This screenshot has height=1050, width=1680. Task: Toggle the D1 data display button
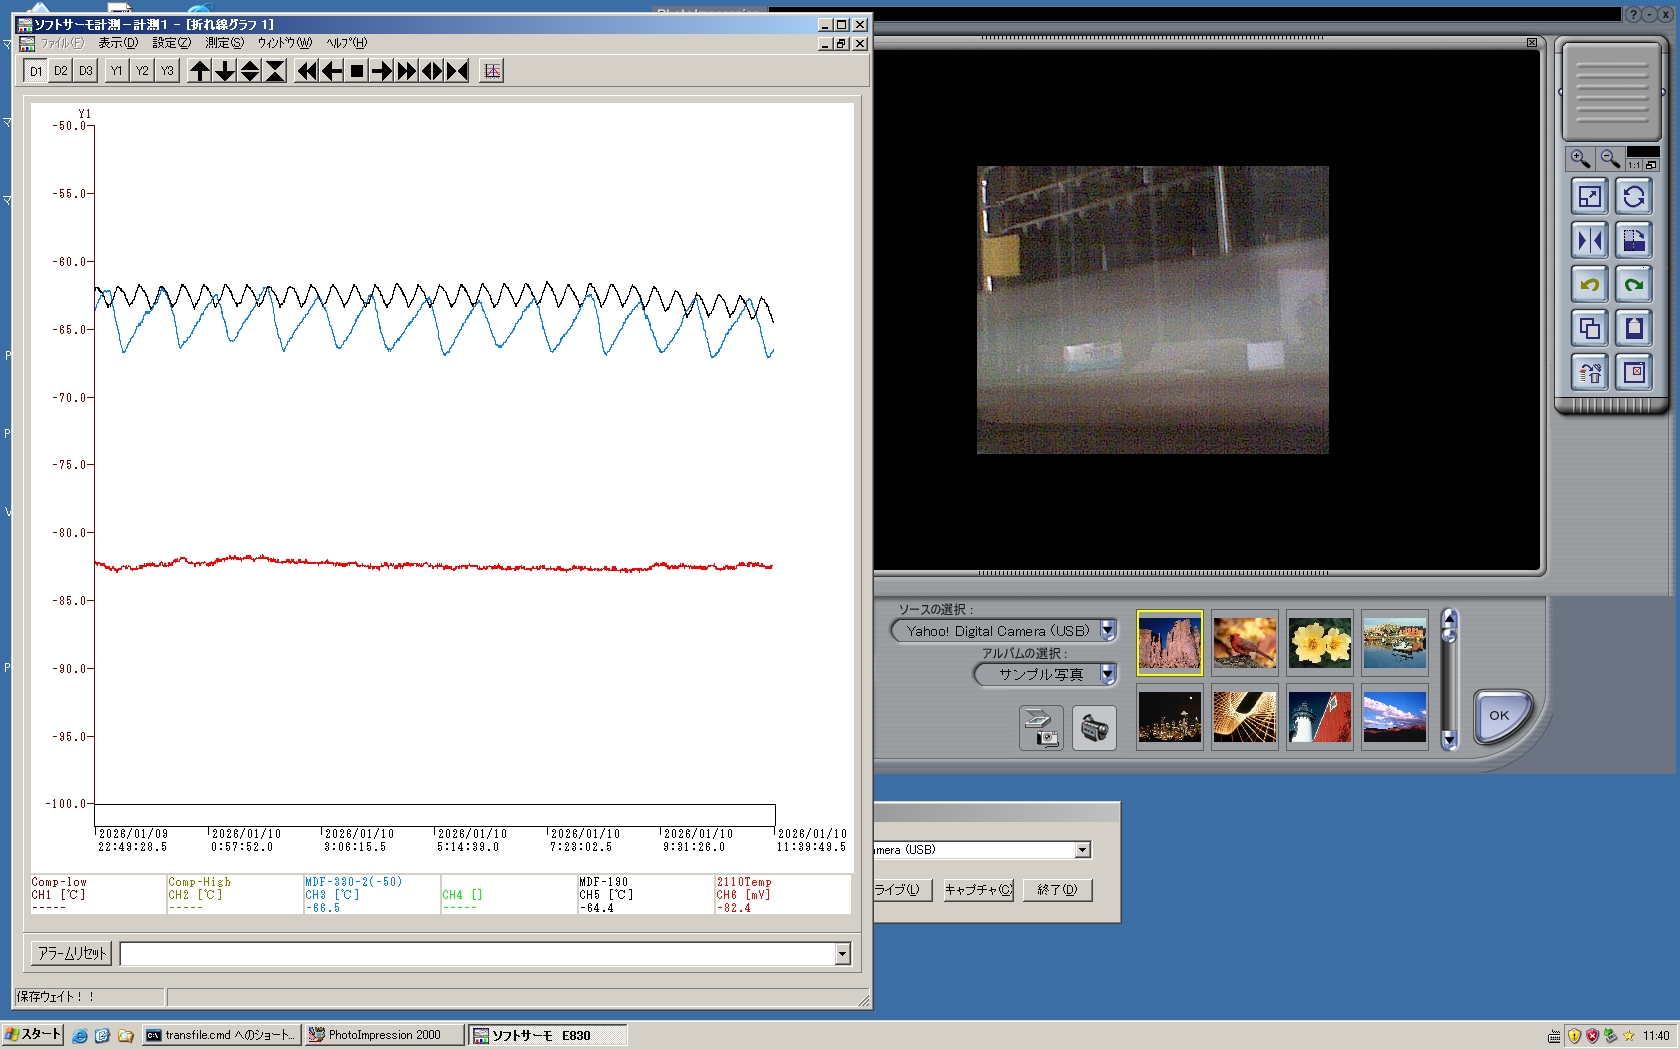click(x=36, y=71)
